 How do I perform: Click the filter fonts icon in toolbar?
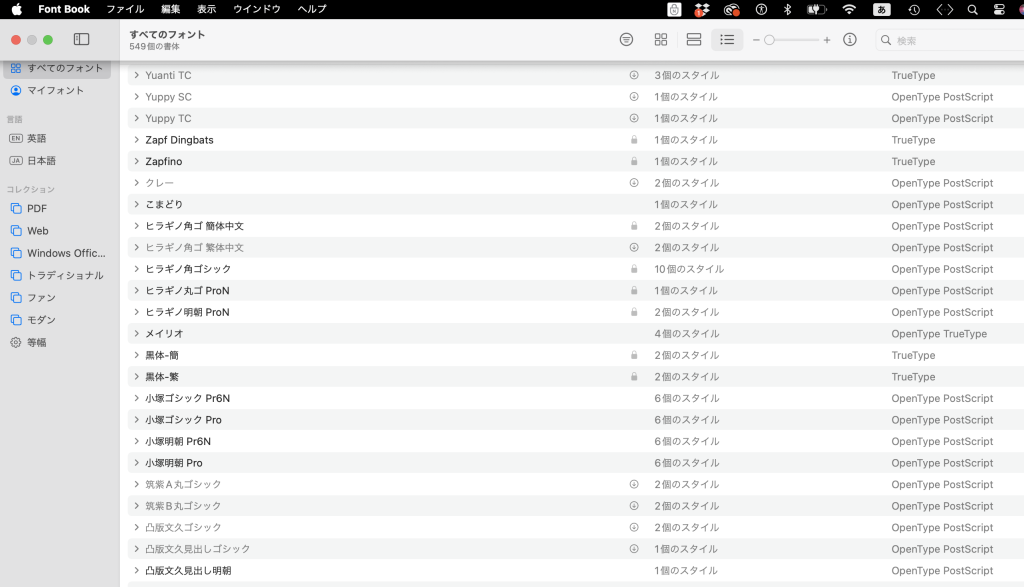coord(626,40)
